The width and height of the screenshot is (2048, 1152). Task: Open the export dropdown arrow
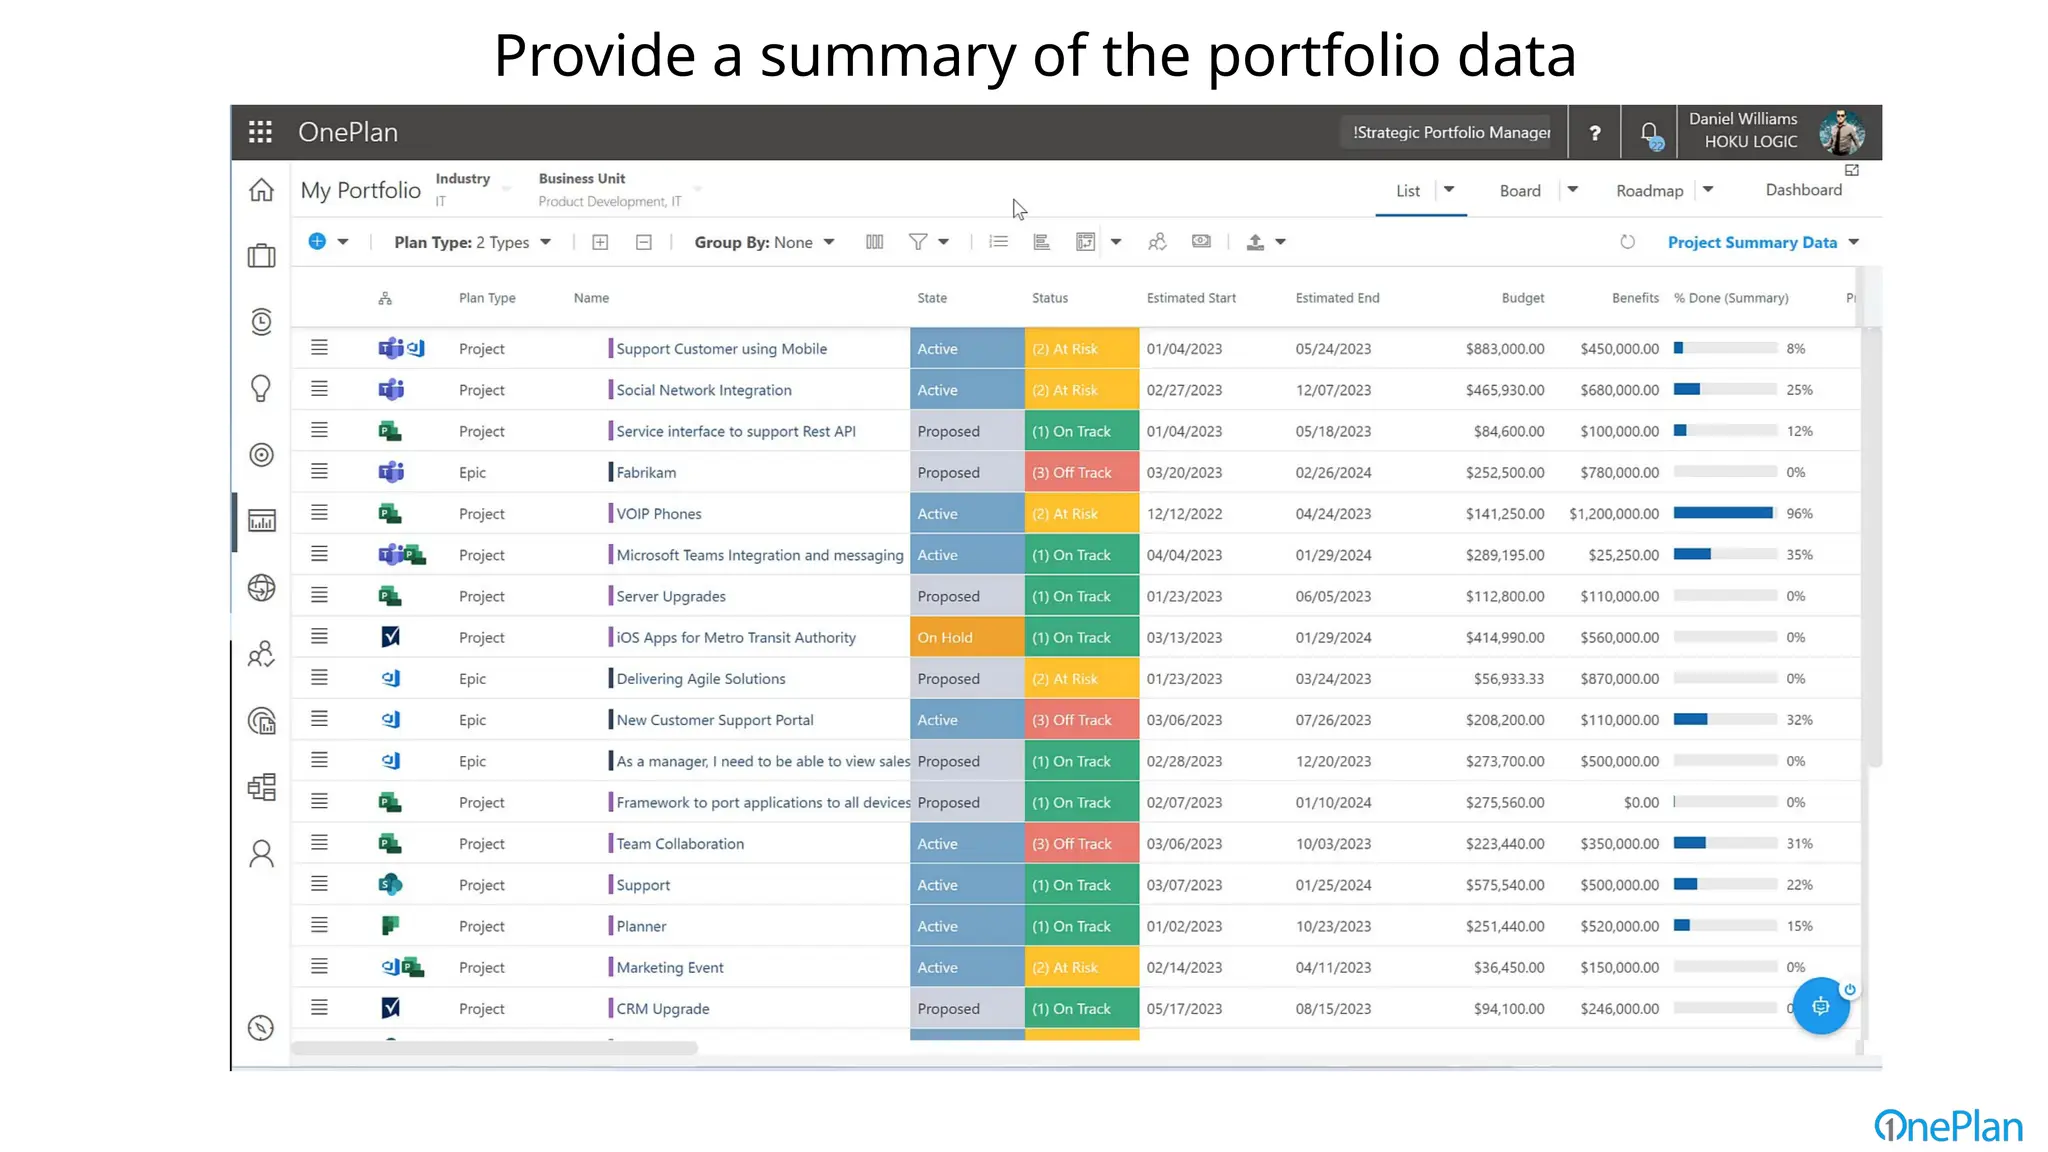[x=1280, y=242]
